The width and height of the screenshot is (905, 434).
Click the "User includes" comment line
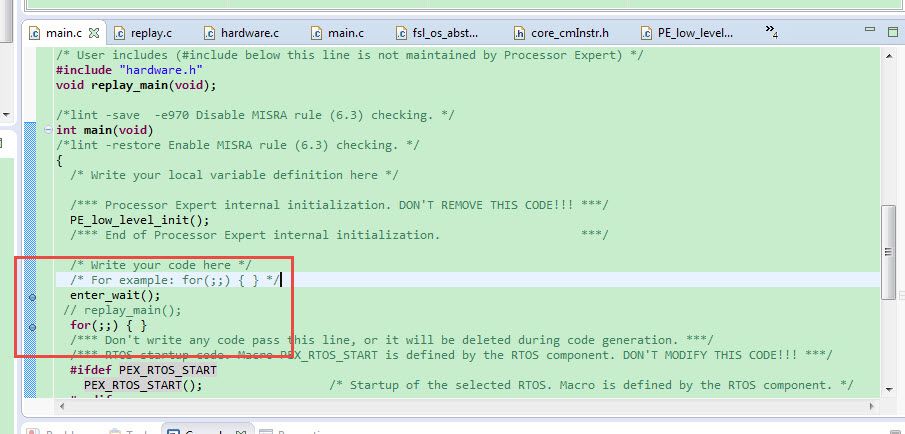coord(350,55)
